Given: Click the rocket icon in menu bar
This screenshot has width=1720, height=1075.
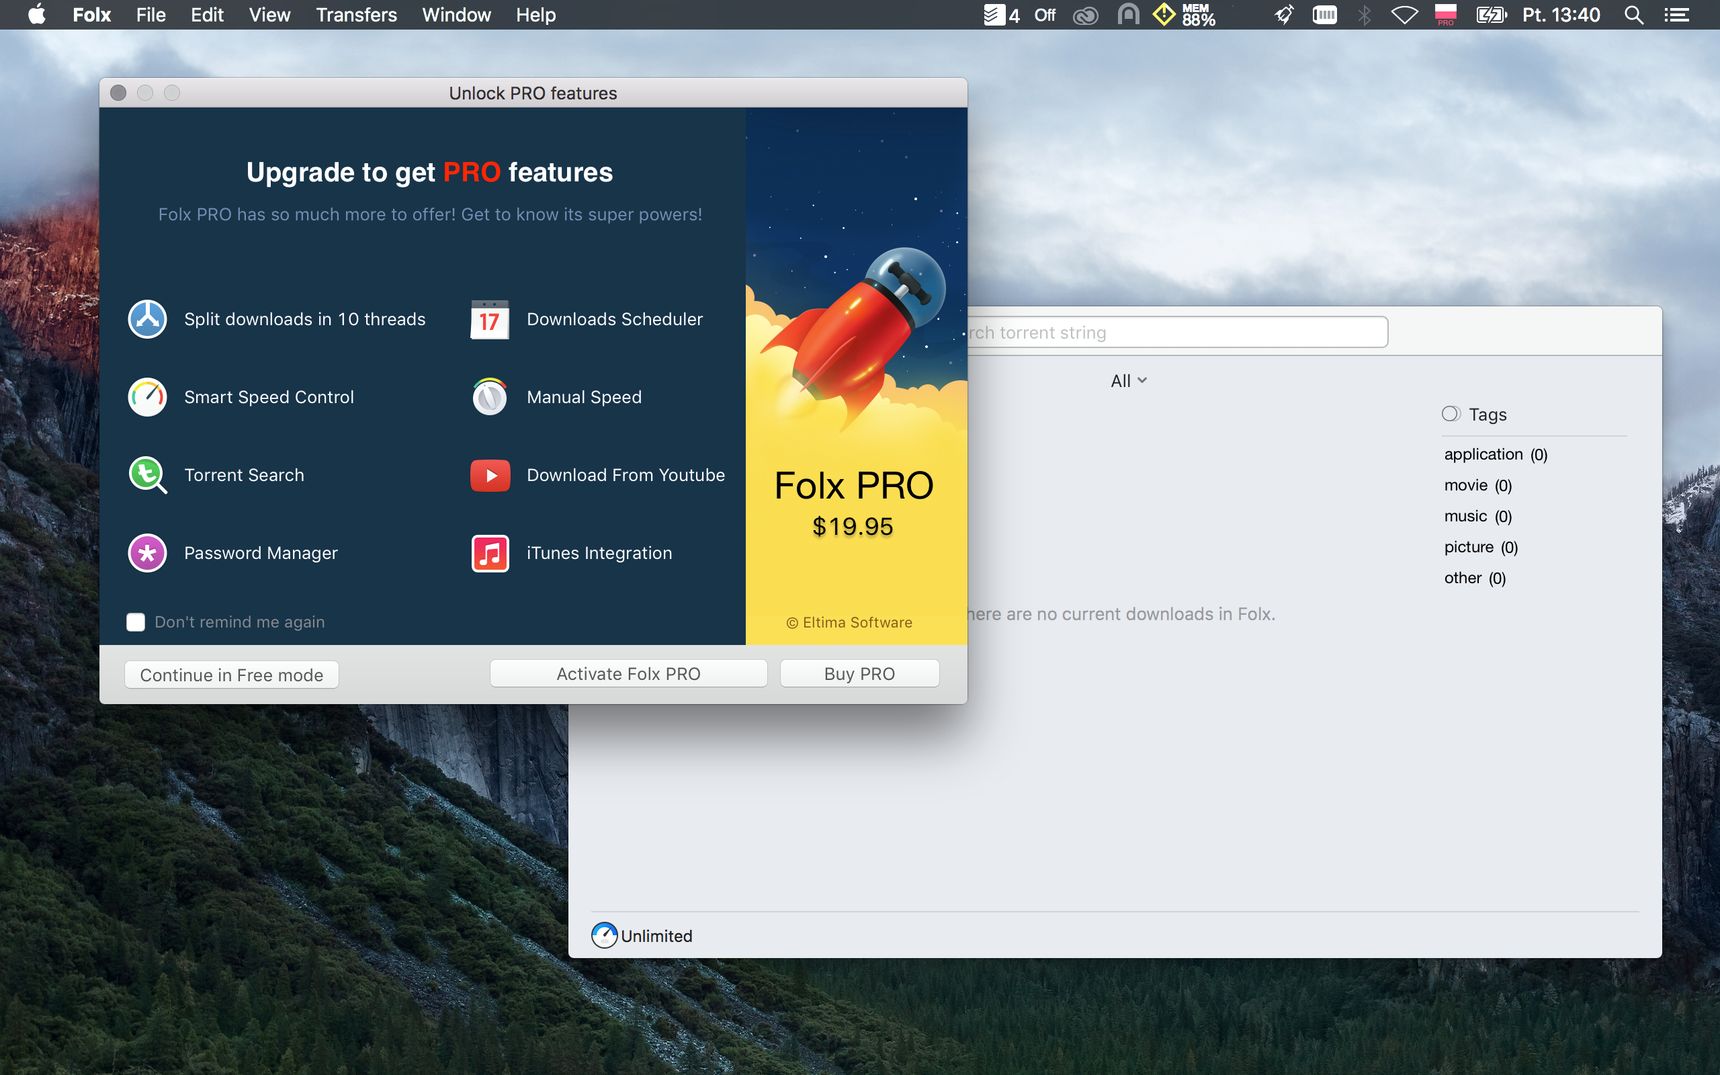Looking at the screenshot, I should click(1284, 15).
